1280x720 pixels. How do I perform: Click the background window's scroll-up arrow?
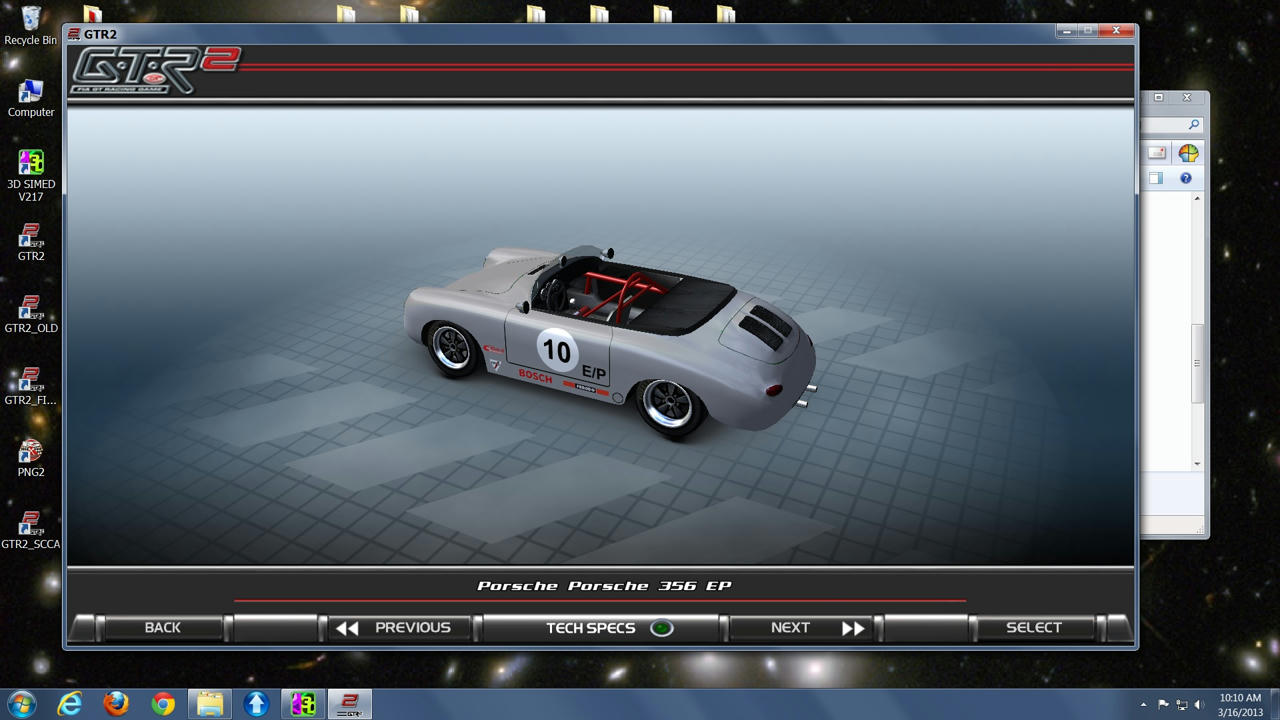[1197, 199]
